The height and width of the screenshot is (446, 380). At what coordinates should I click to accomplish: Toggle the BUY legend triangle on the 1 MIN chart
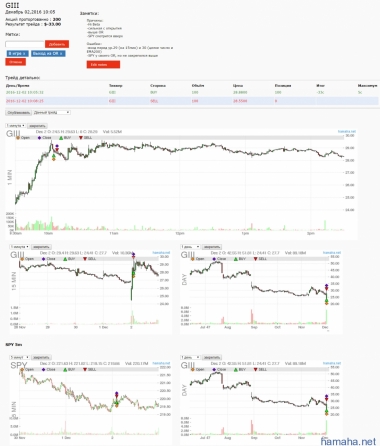click(x=61, y=138)
